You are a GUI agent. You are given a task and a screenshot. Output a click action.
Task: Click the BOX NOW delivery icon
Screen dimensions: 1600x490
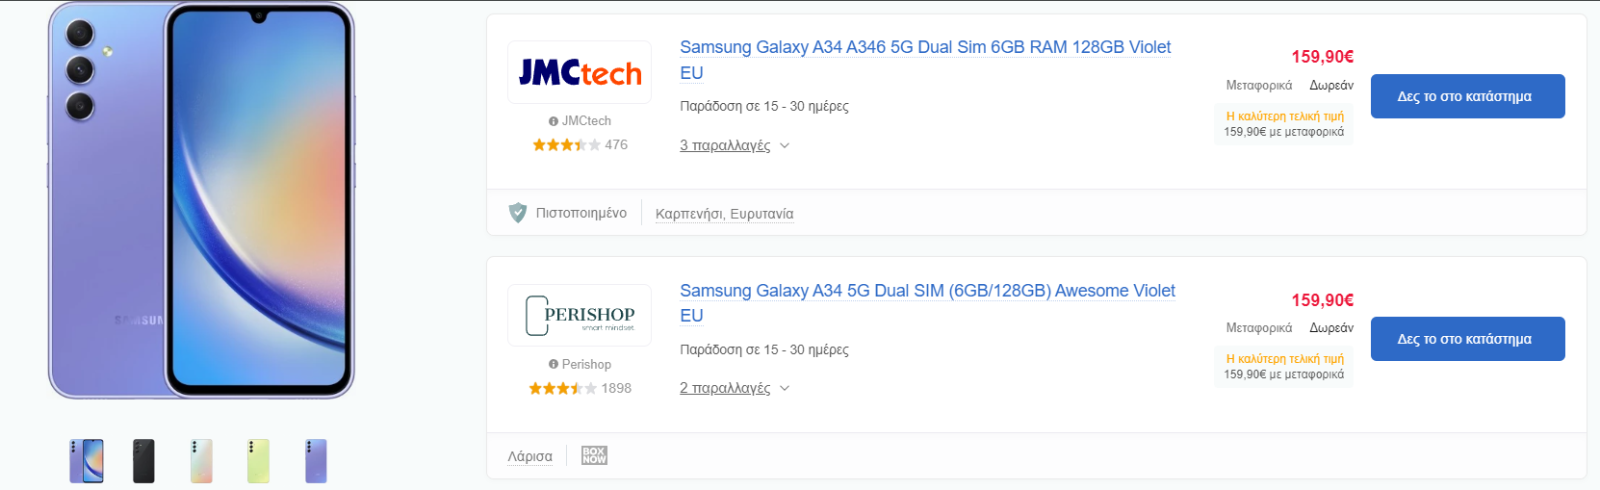point(594,456)
